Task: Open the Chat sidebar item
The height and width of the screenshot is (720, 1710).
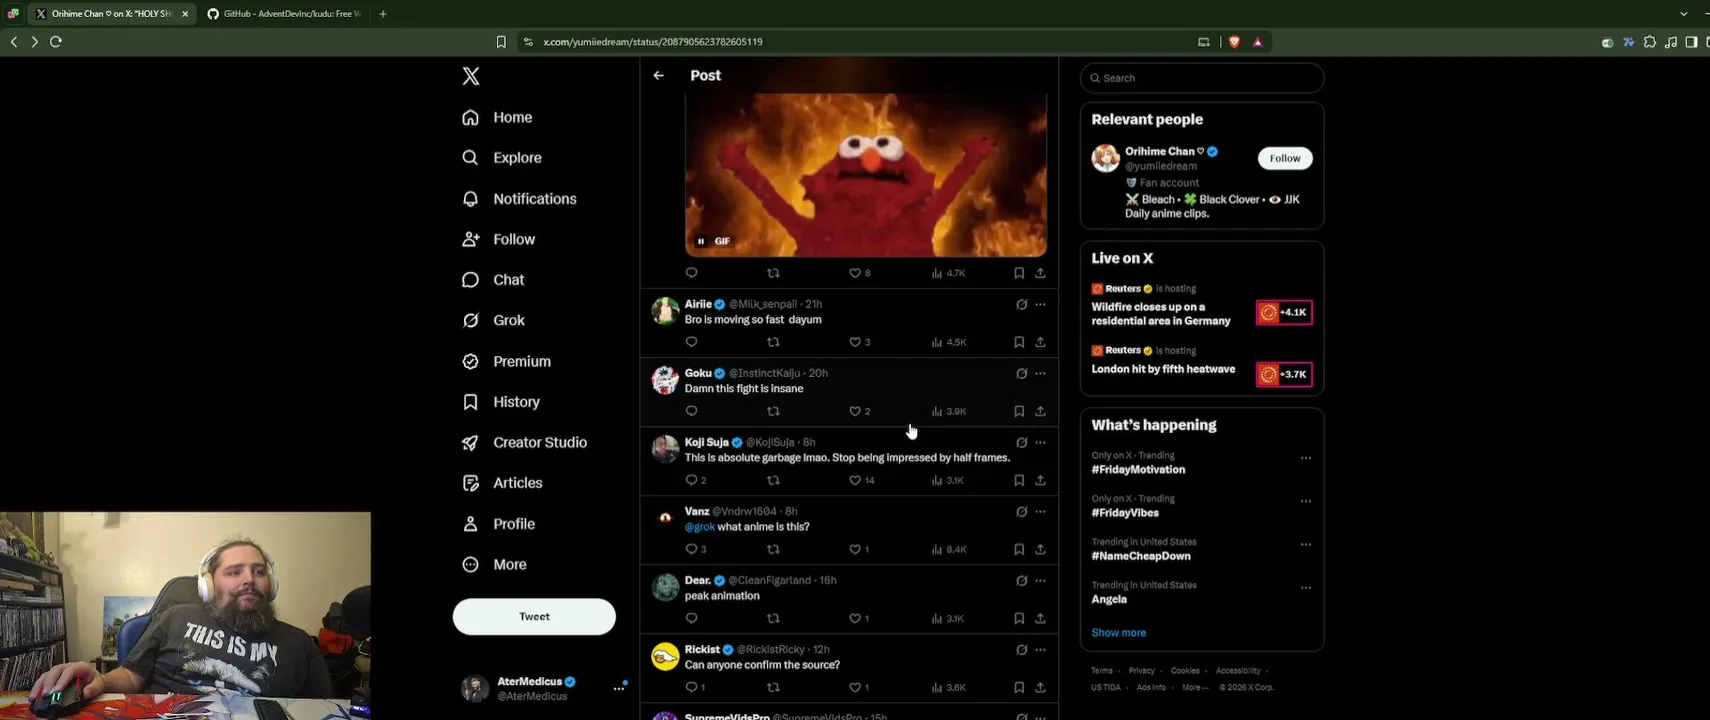Action: pyautogui.click(x=493, y=280)
